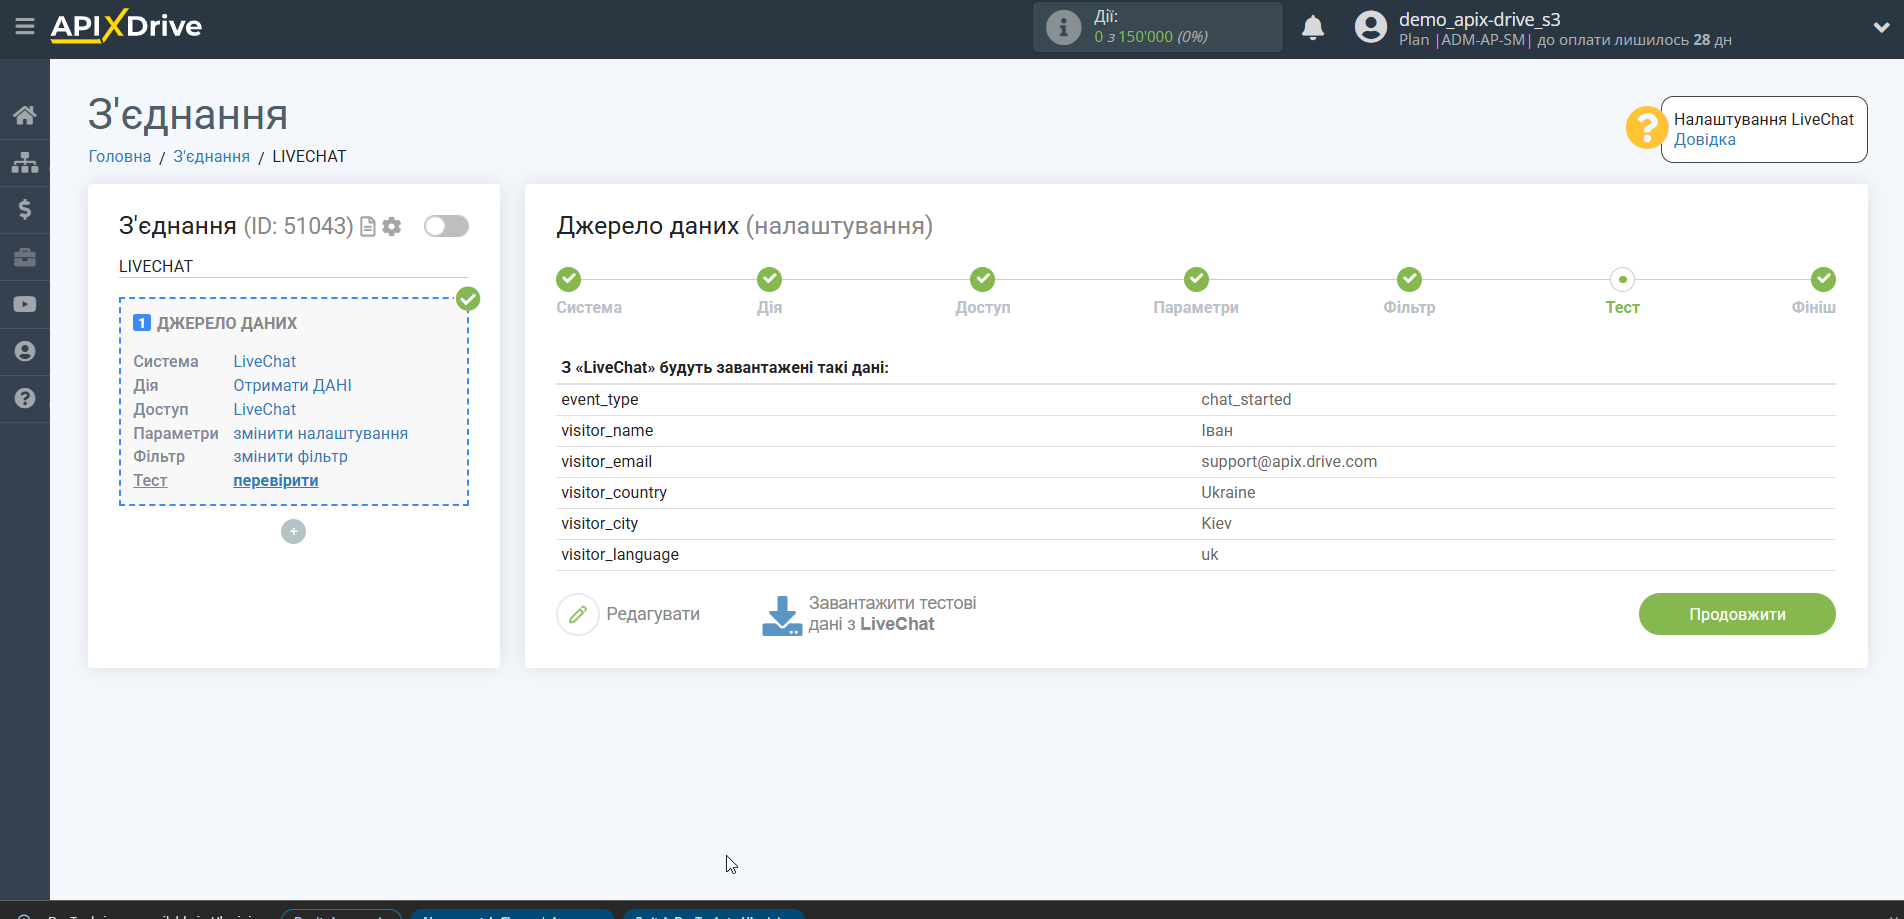Screen dimensions: 1904x919
Task: Click the LIVECHAT connection name field
Action: (293, 267)
